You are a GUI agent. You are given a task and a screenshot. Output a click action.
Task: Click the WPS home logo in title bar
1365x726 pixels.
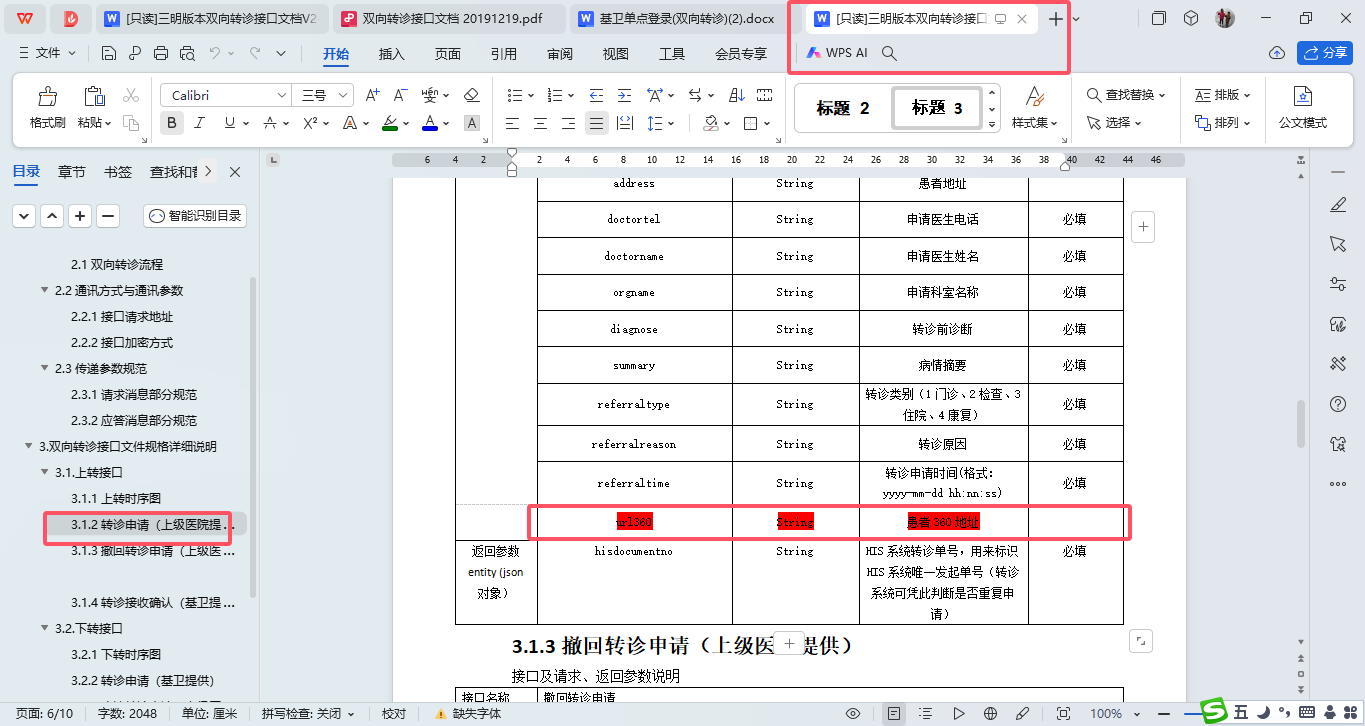pyautogui.click(x=23, y=18)
